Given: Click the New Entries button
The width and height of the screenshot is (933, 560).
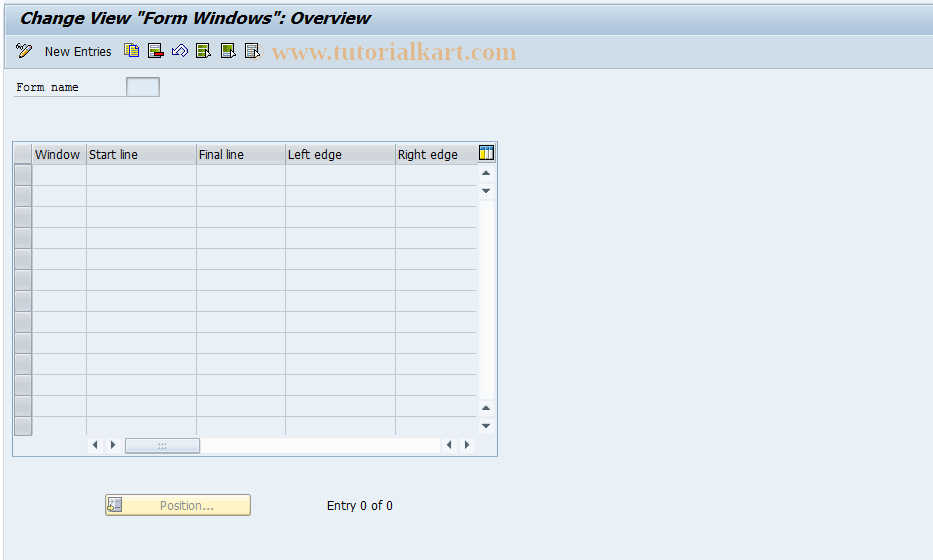Looking at the screenshot, I should tap(78, 52).
